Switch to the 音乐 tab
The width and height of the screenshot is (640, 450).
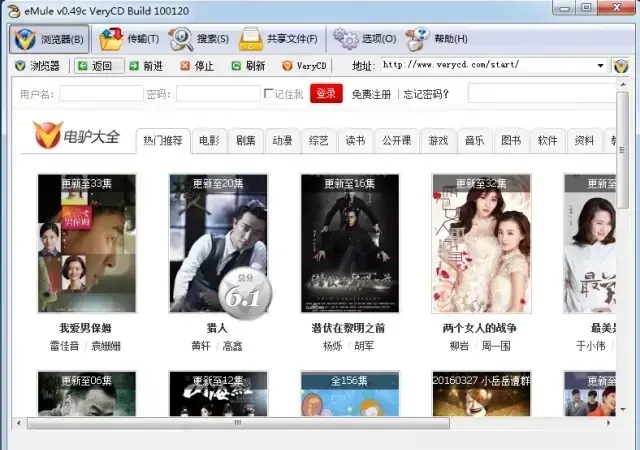coord(475,141)
